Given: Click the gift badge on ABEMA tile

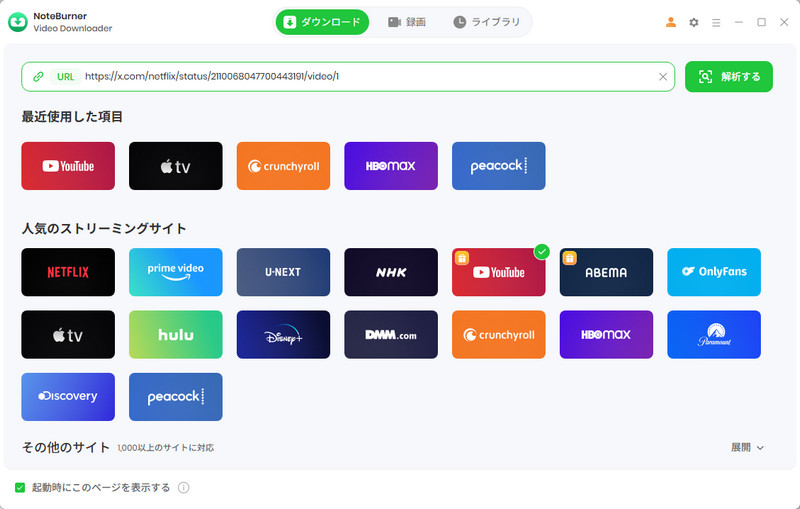Looking at the screenshot, I should (x=569, y=258).
